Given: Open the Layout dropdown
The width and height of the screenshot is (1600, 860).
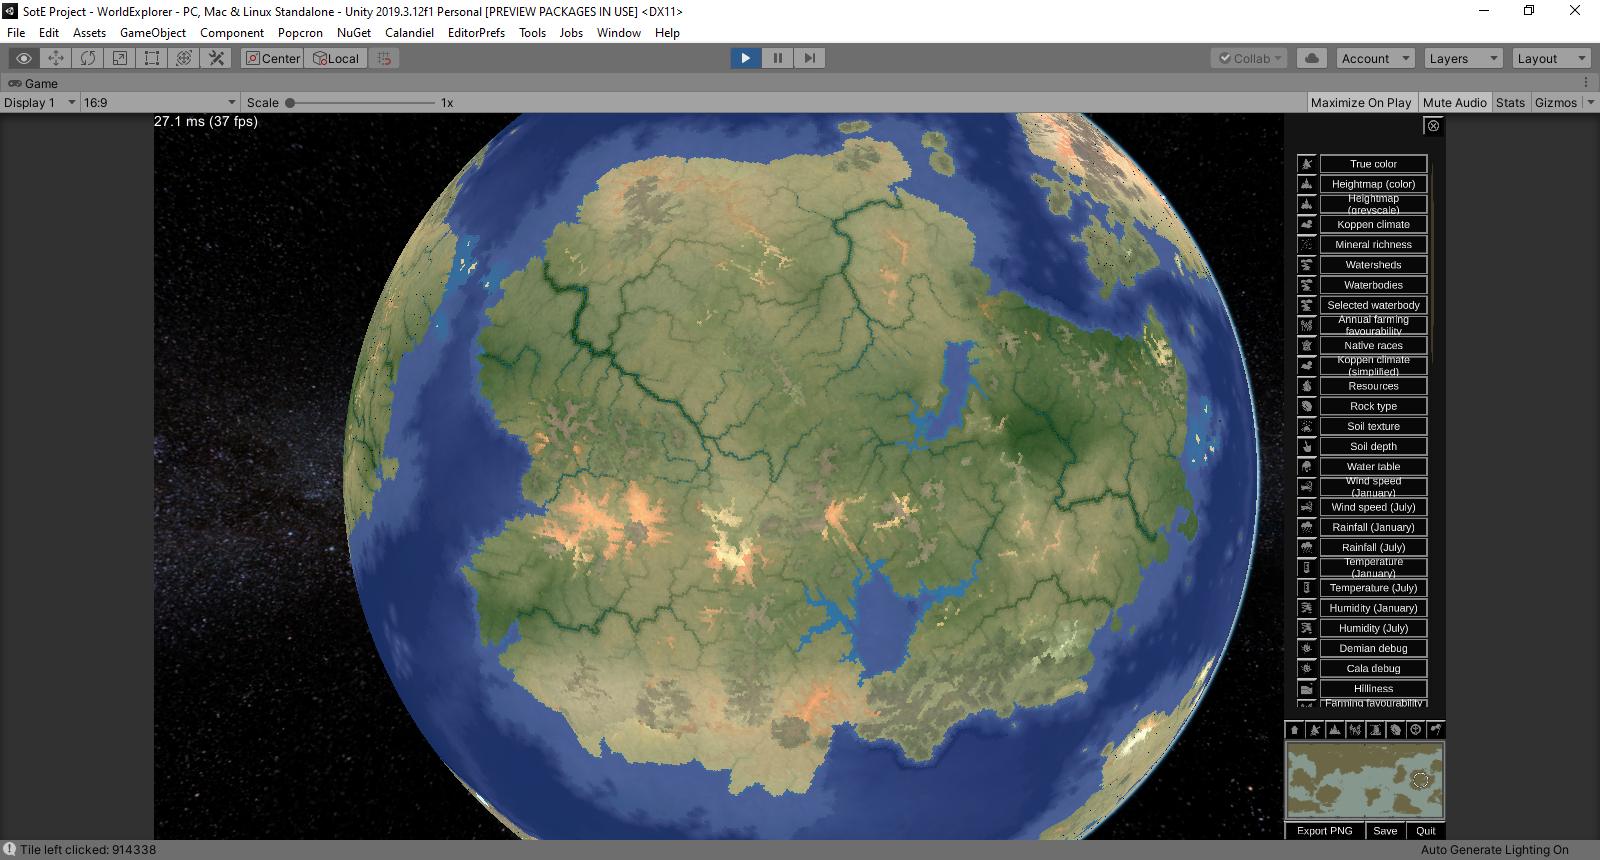Looking at the screenshot, I should (x=1551, y=58).
